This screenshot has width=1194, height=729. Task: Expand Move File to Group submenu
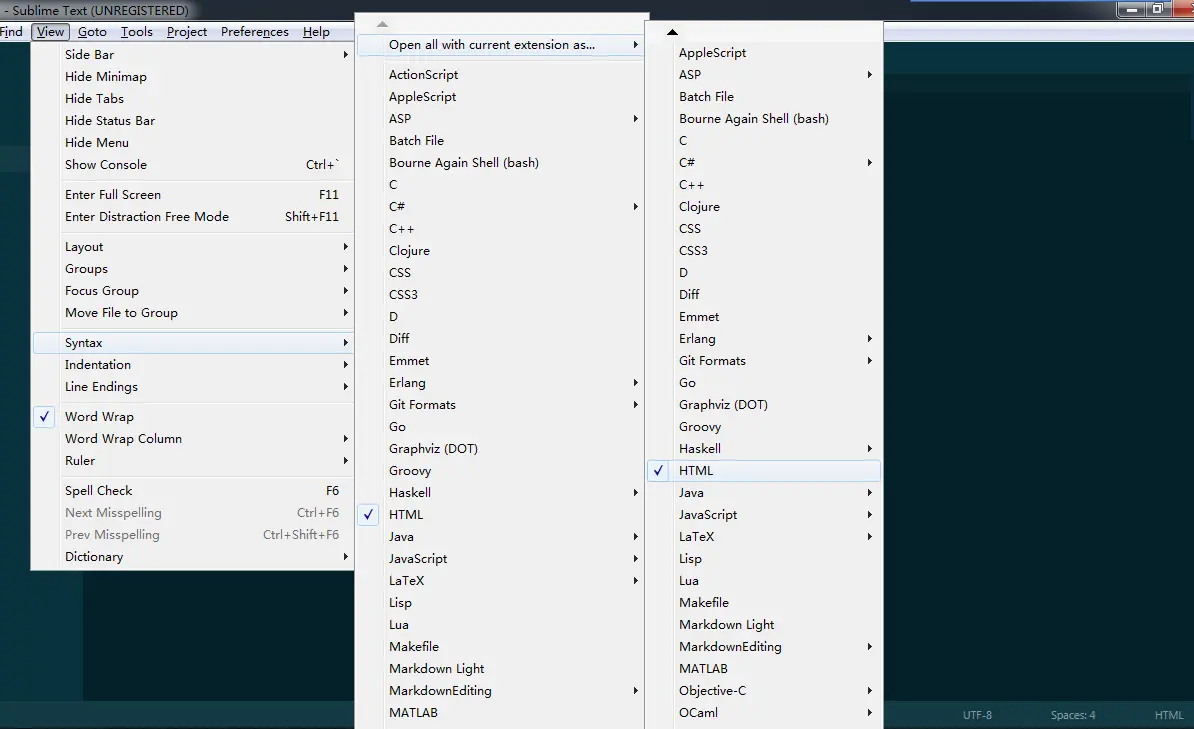193,314
